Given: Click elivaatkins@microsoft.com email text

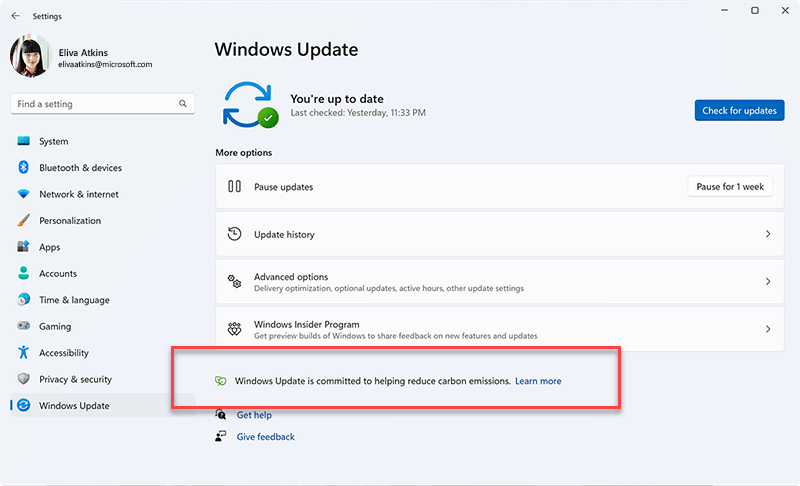Looking at the screenshot, I should coord(105,64).
